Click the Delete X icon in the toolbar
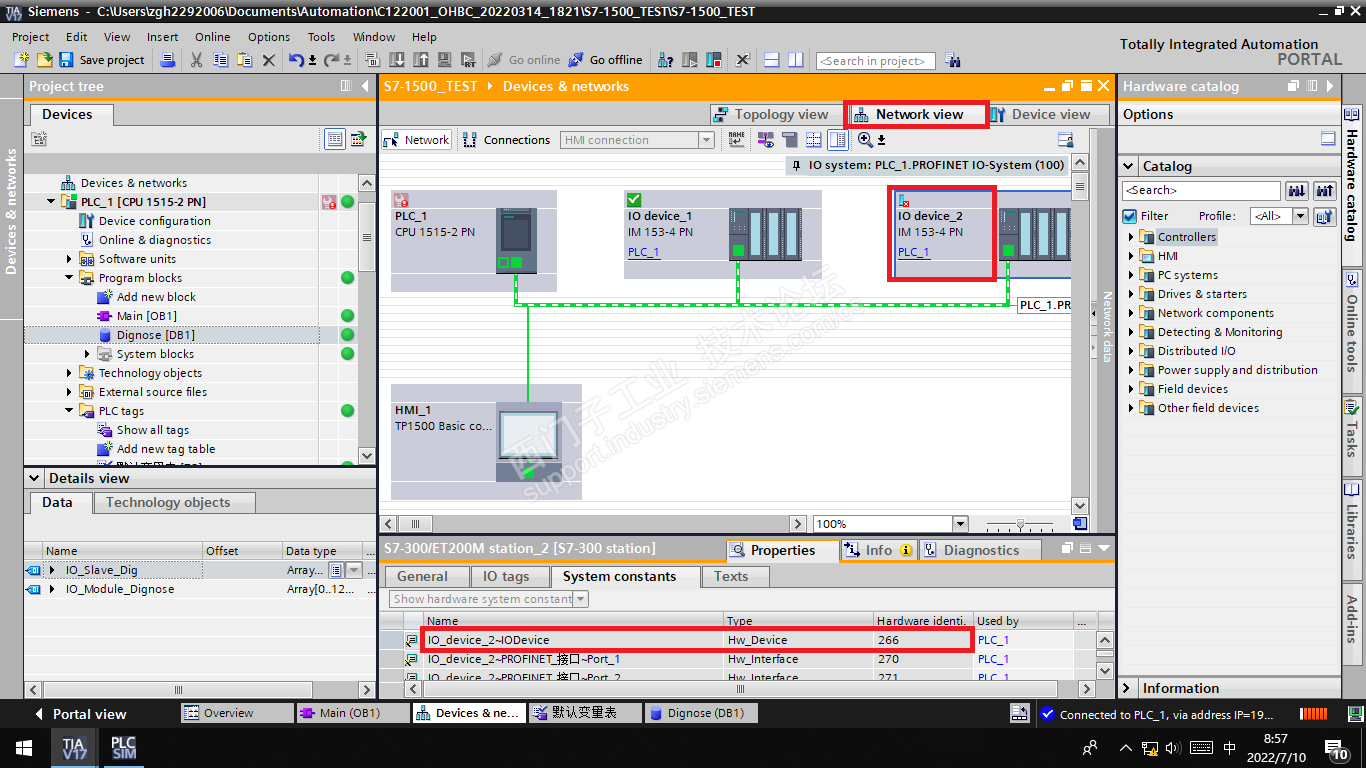The image size is (1366, 768). (268, 60)
